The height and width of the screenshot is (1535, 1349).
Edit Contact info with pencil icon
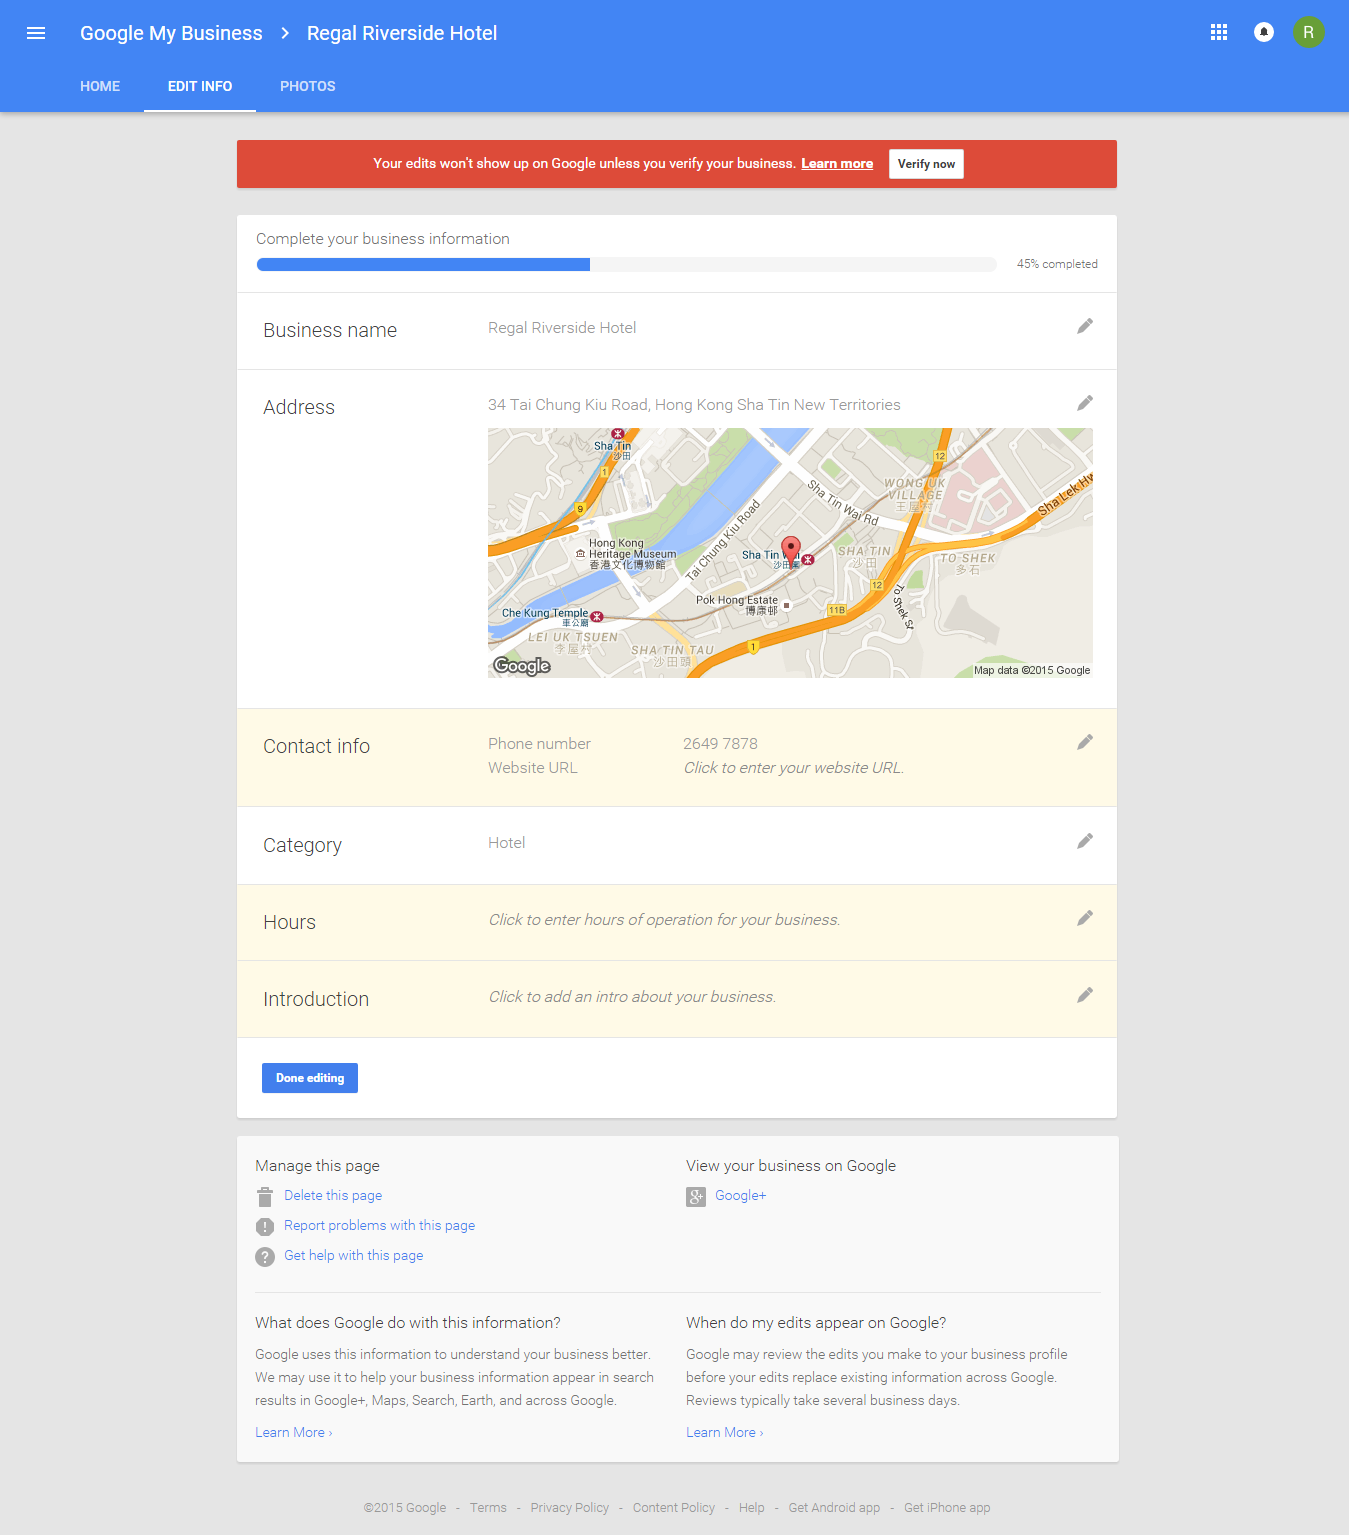[1085, 742]
